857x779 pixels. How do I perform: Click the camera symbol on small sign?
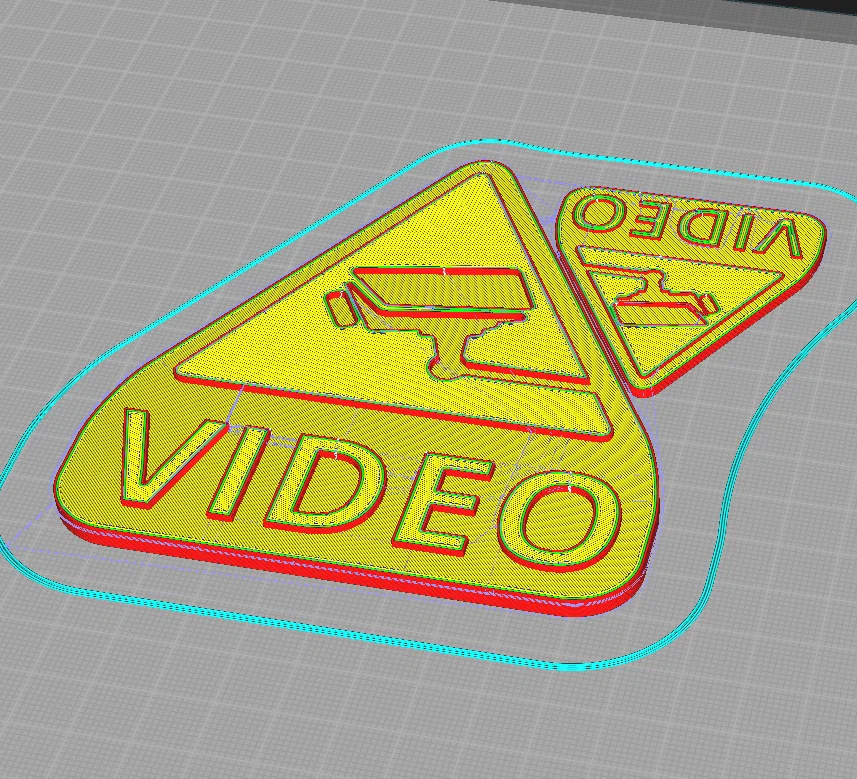pos(664,298)
